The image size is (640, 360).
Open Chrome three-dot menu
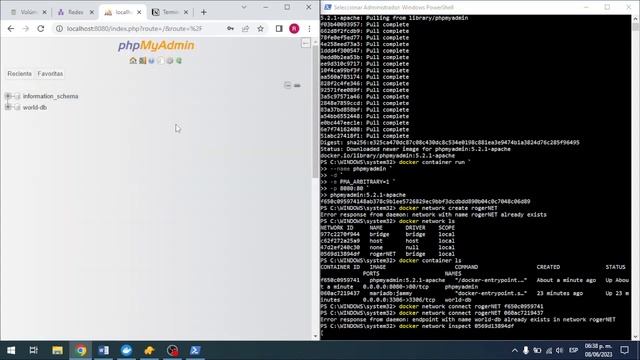pos(309,29)
